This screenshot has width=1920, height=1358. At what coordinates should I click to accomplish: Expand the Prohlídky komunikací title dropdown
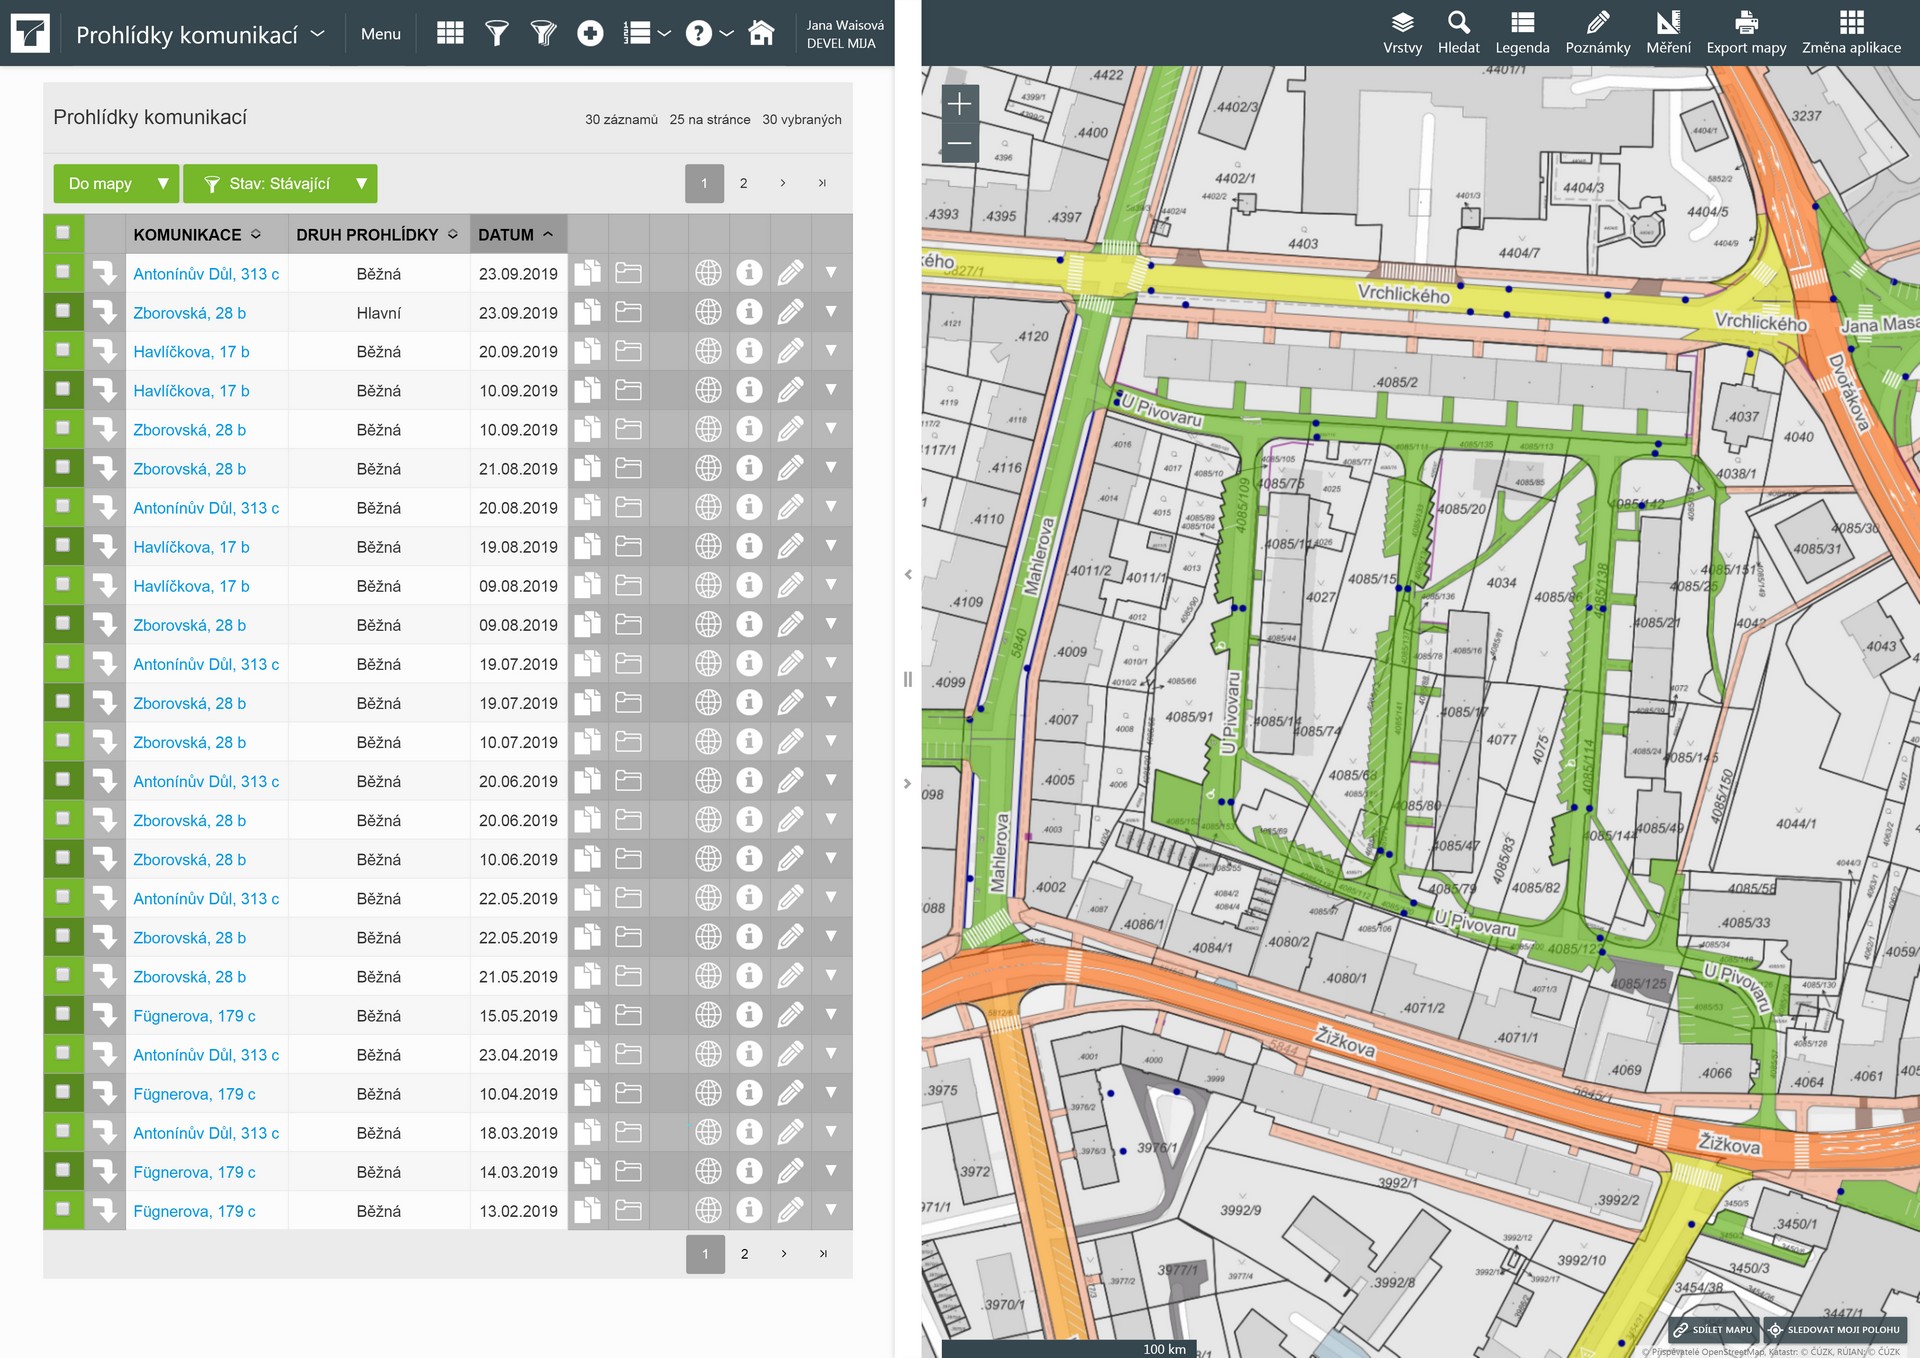click(318, 33)
